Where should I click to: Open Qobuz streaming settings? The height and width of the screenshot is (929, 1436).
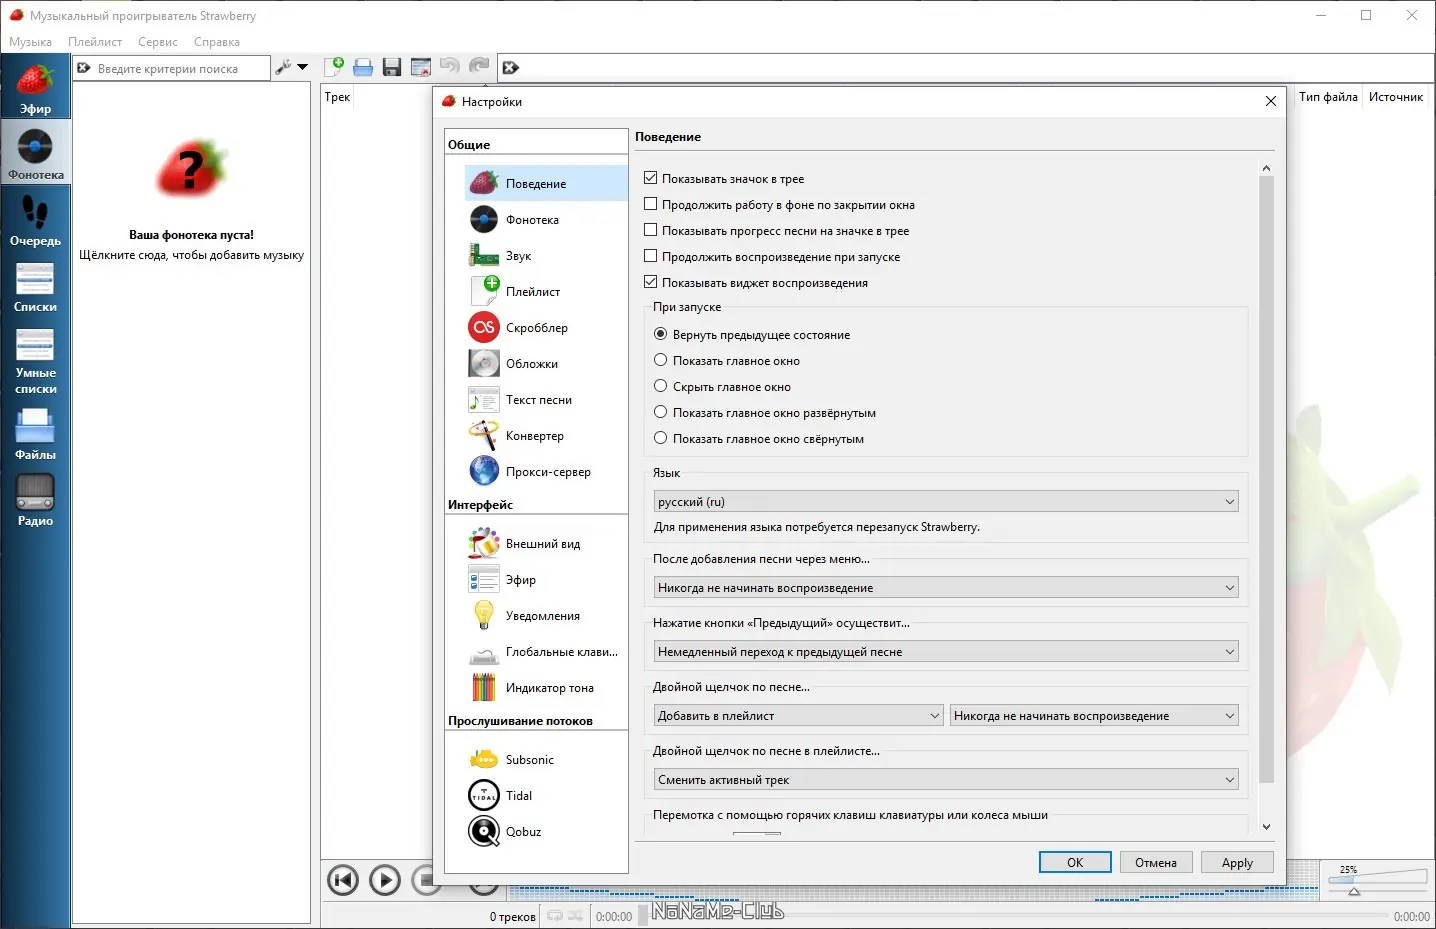click(x=546, y=832)
